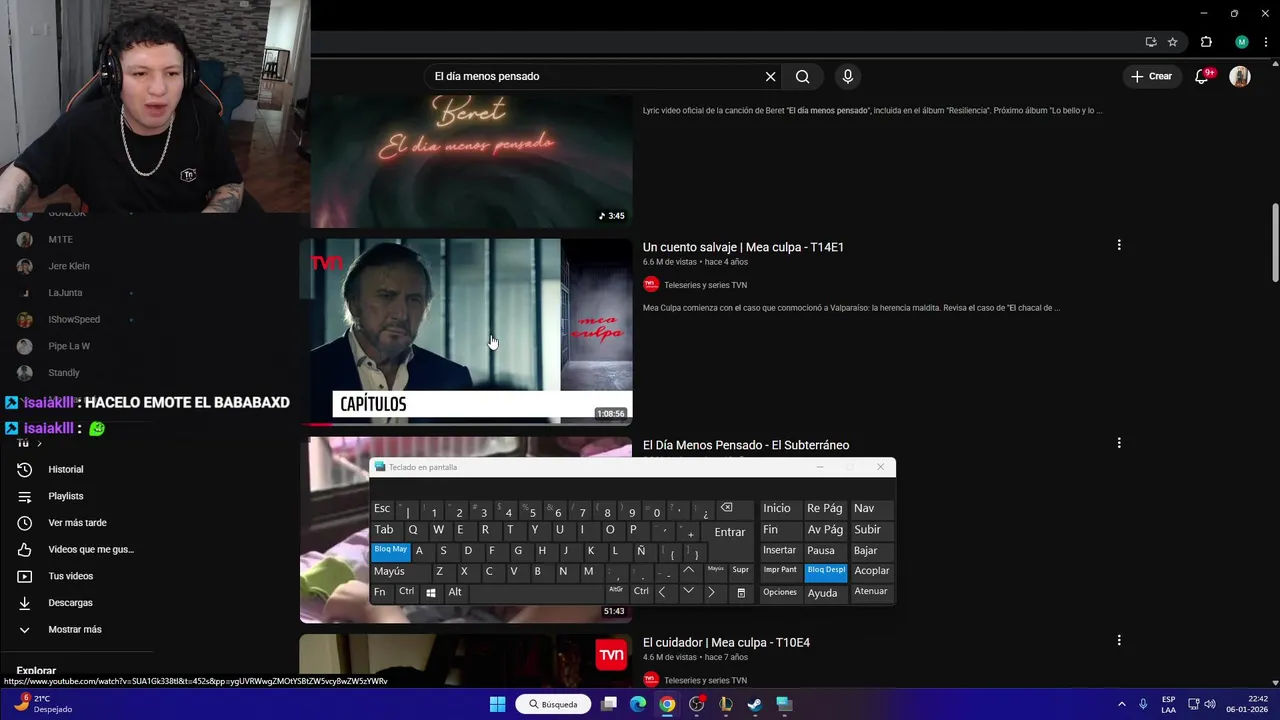
Task: Click the space bar on the on-screen keyboard
Action: [x=536, y=592]
